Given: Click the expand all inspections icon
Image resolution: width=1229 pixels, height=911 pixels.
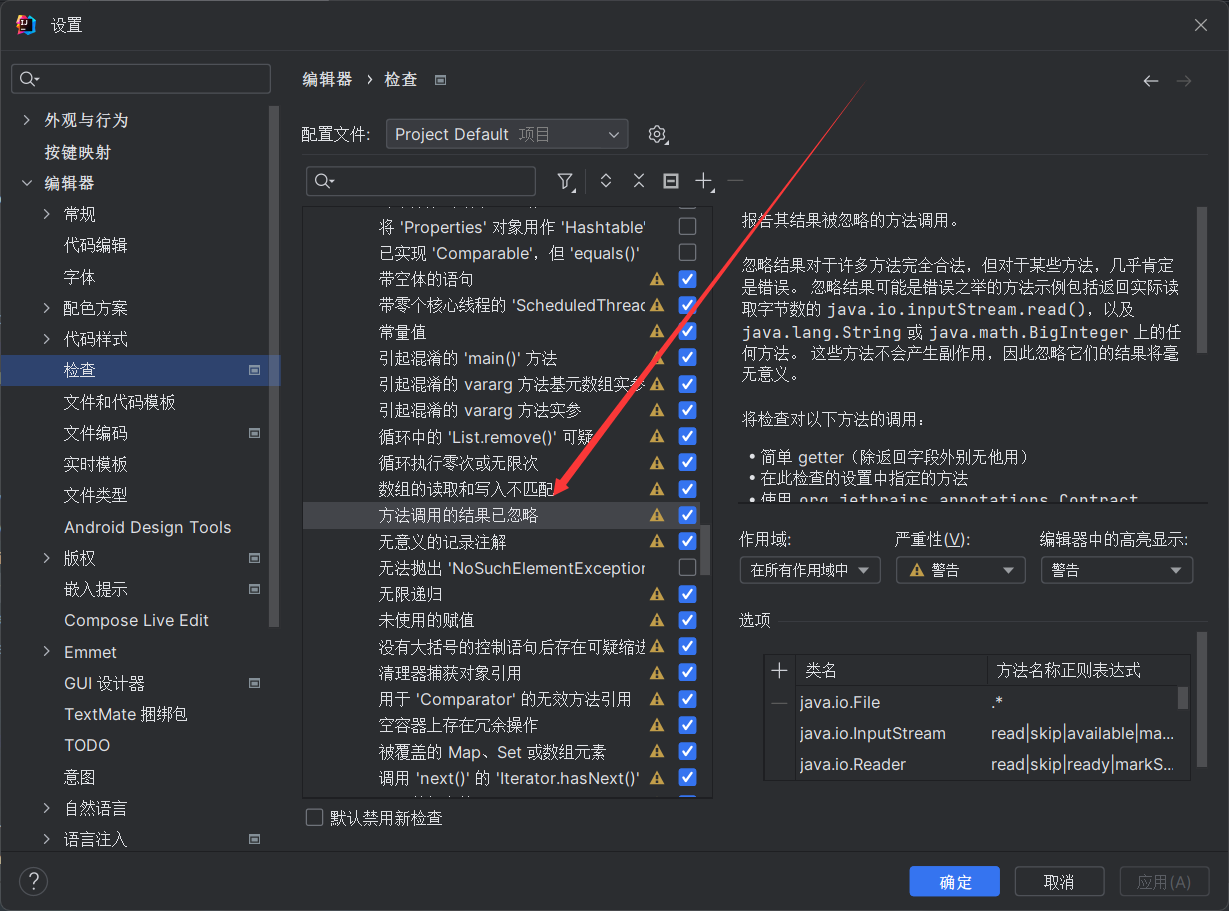Looking at the screenshot, I should pos(605,181).
